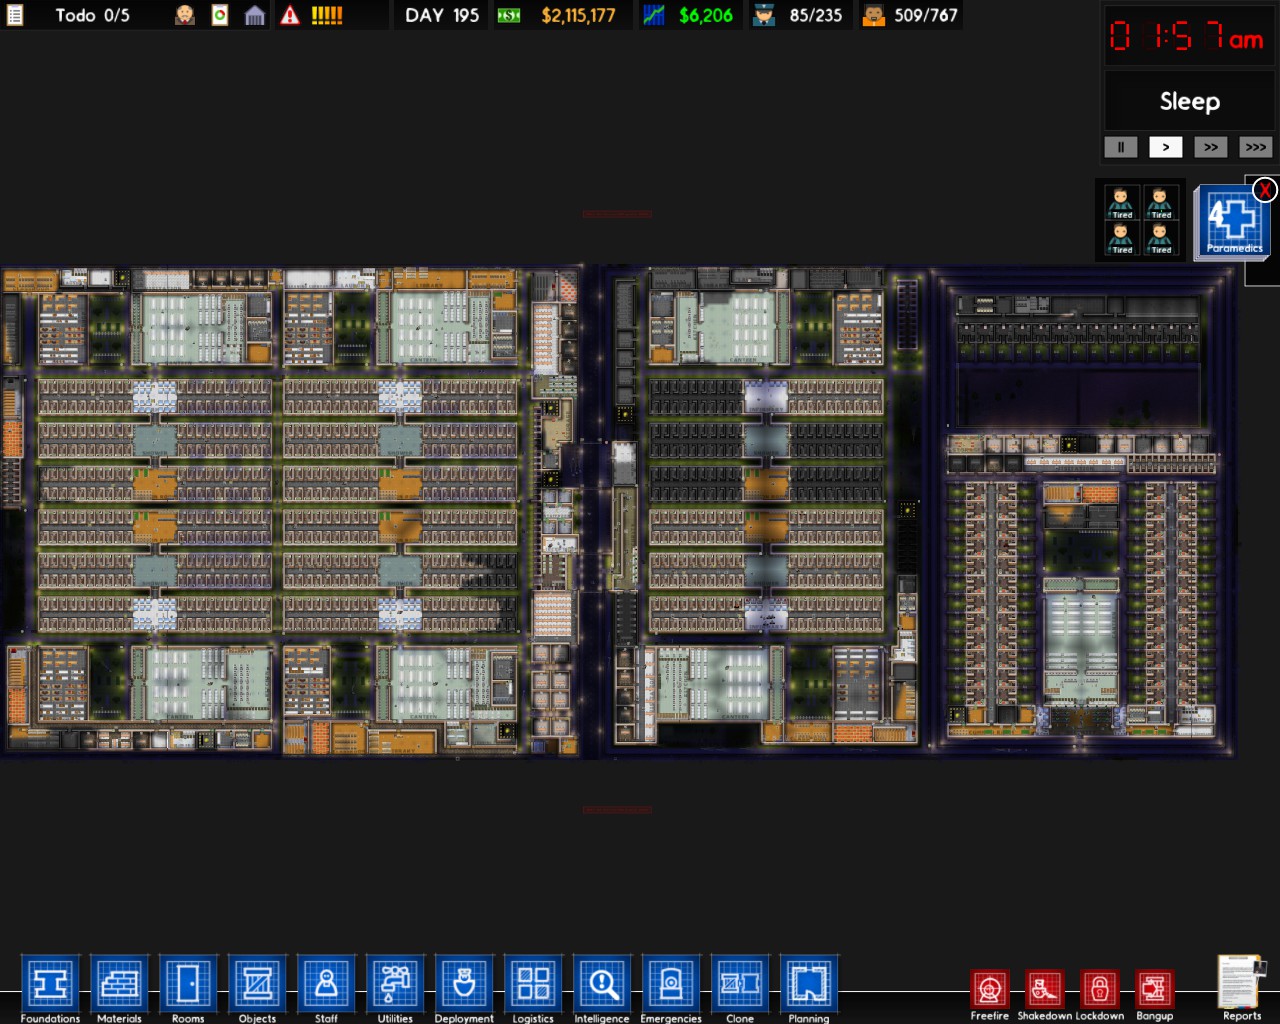
Task: Set game speed to fastest
Action: coord(1256,147)
